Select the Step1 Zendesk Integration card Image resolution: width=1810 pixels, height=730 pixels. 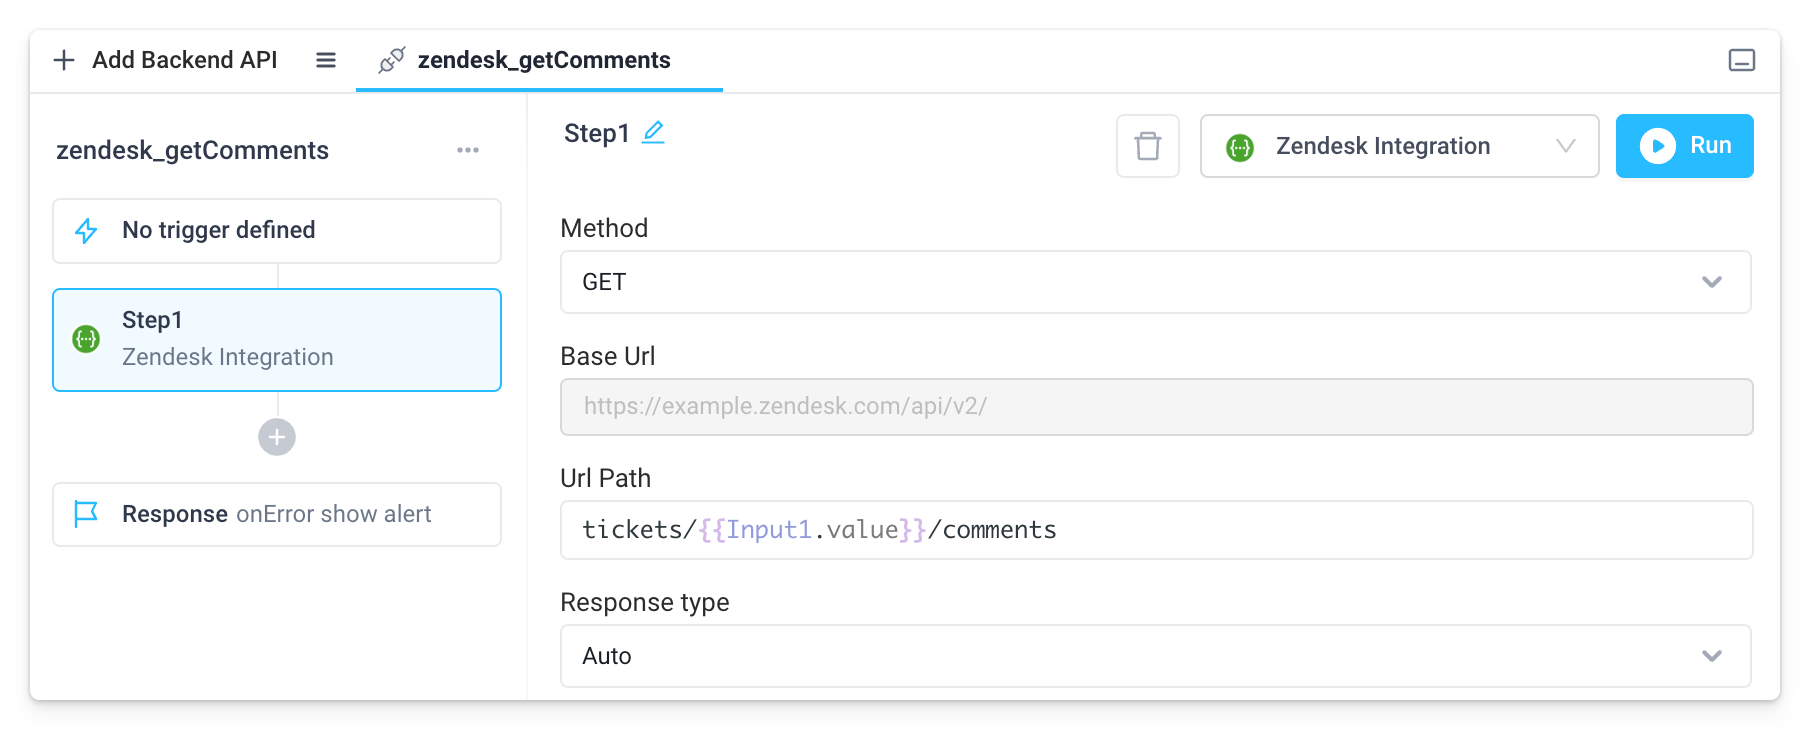click(276, 340)
